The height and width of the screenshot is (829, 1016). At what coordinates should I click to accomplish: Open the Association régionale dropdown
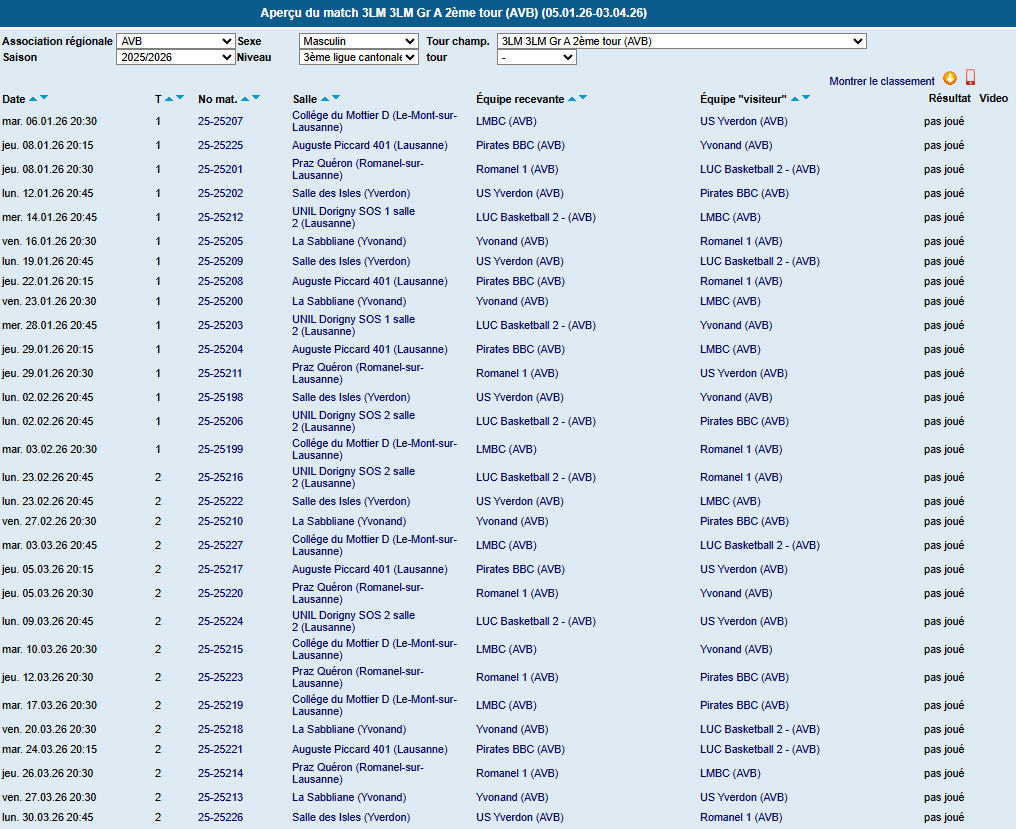[x=176, y=41]
